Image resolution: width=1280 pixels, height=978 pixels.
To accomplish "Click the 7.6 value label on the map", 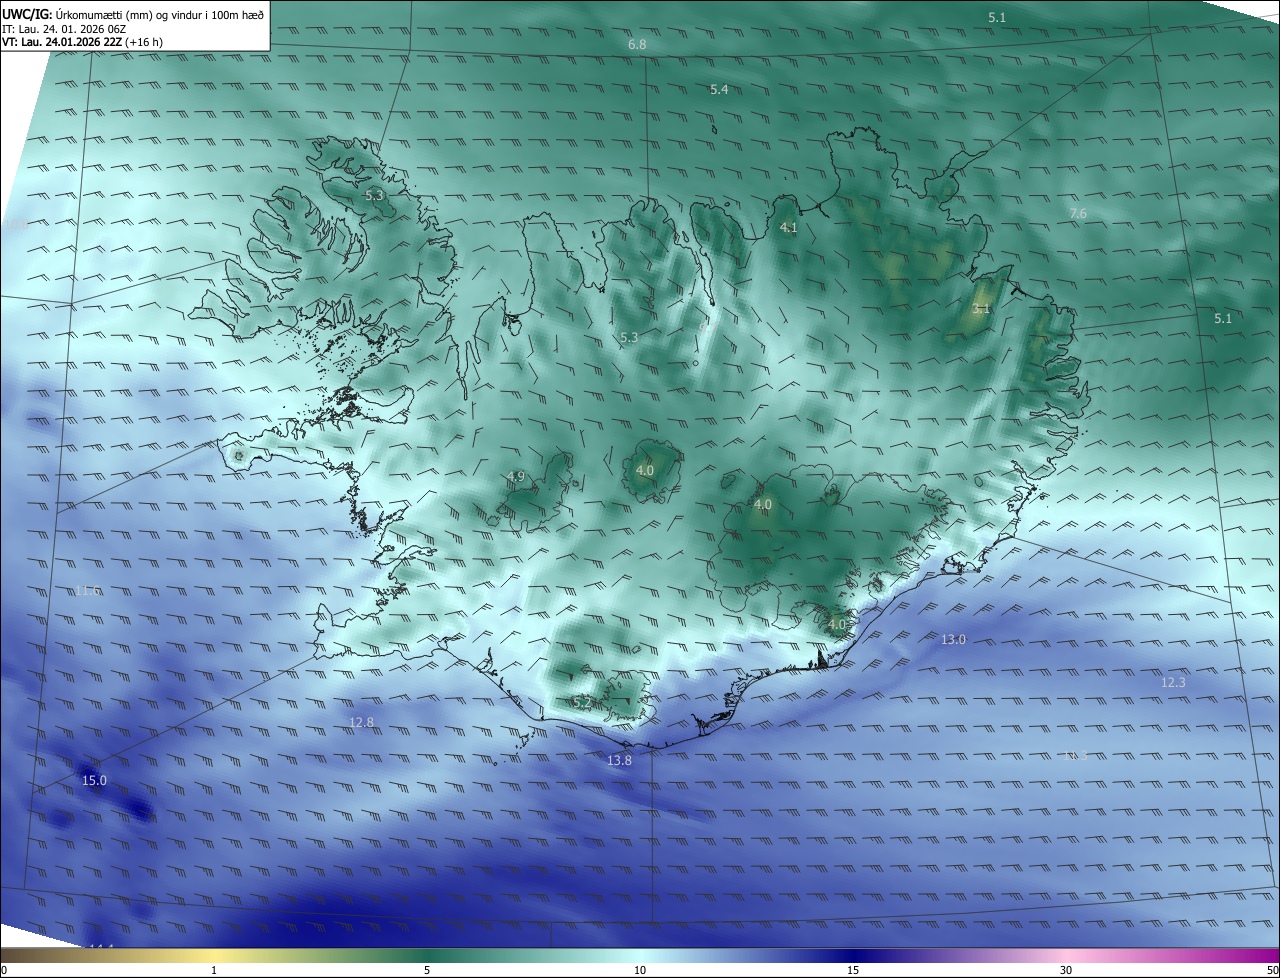I will click(x=1078, y=214).
